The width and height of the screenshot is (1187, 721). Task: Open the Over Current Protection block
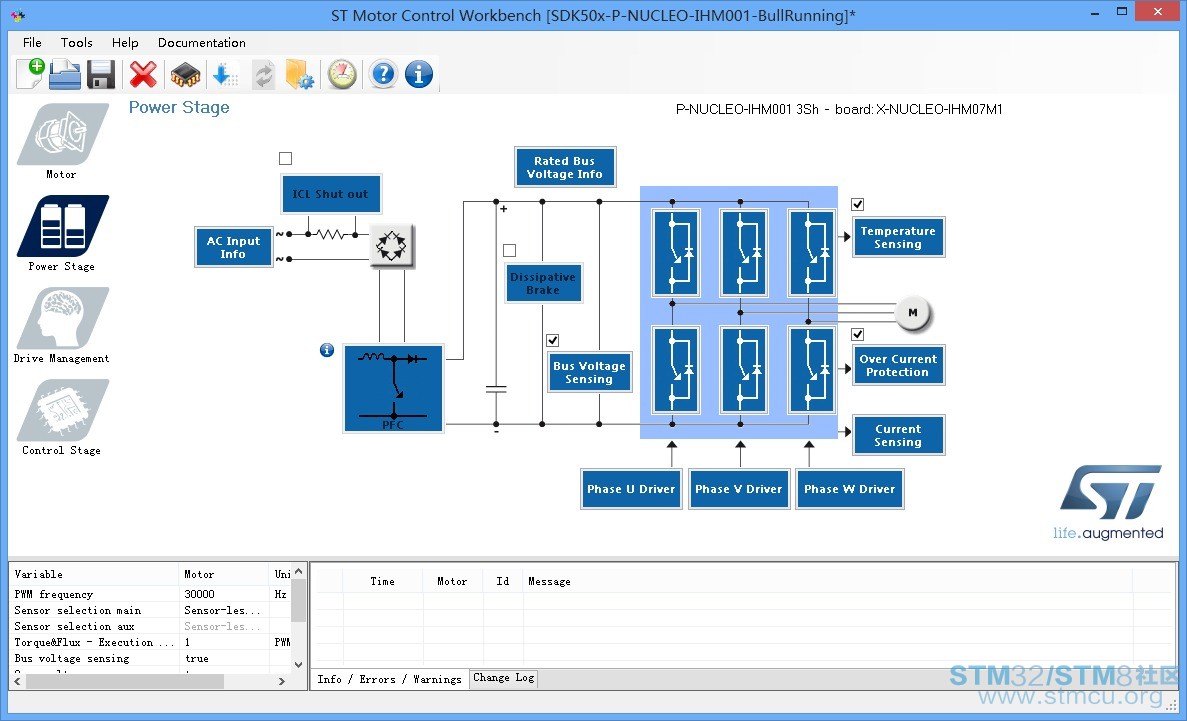pos(899,365)
